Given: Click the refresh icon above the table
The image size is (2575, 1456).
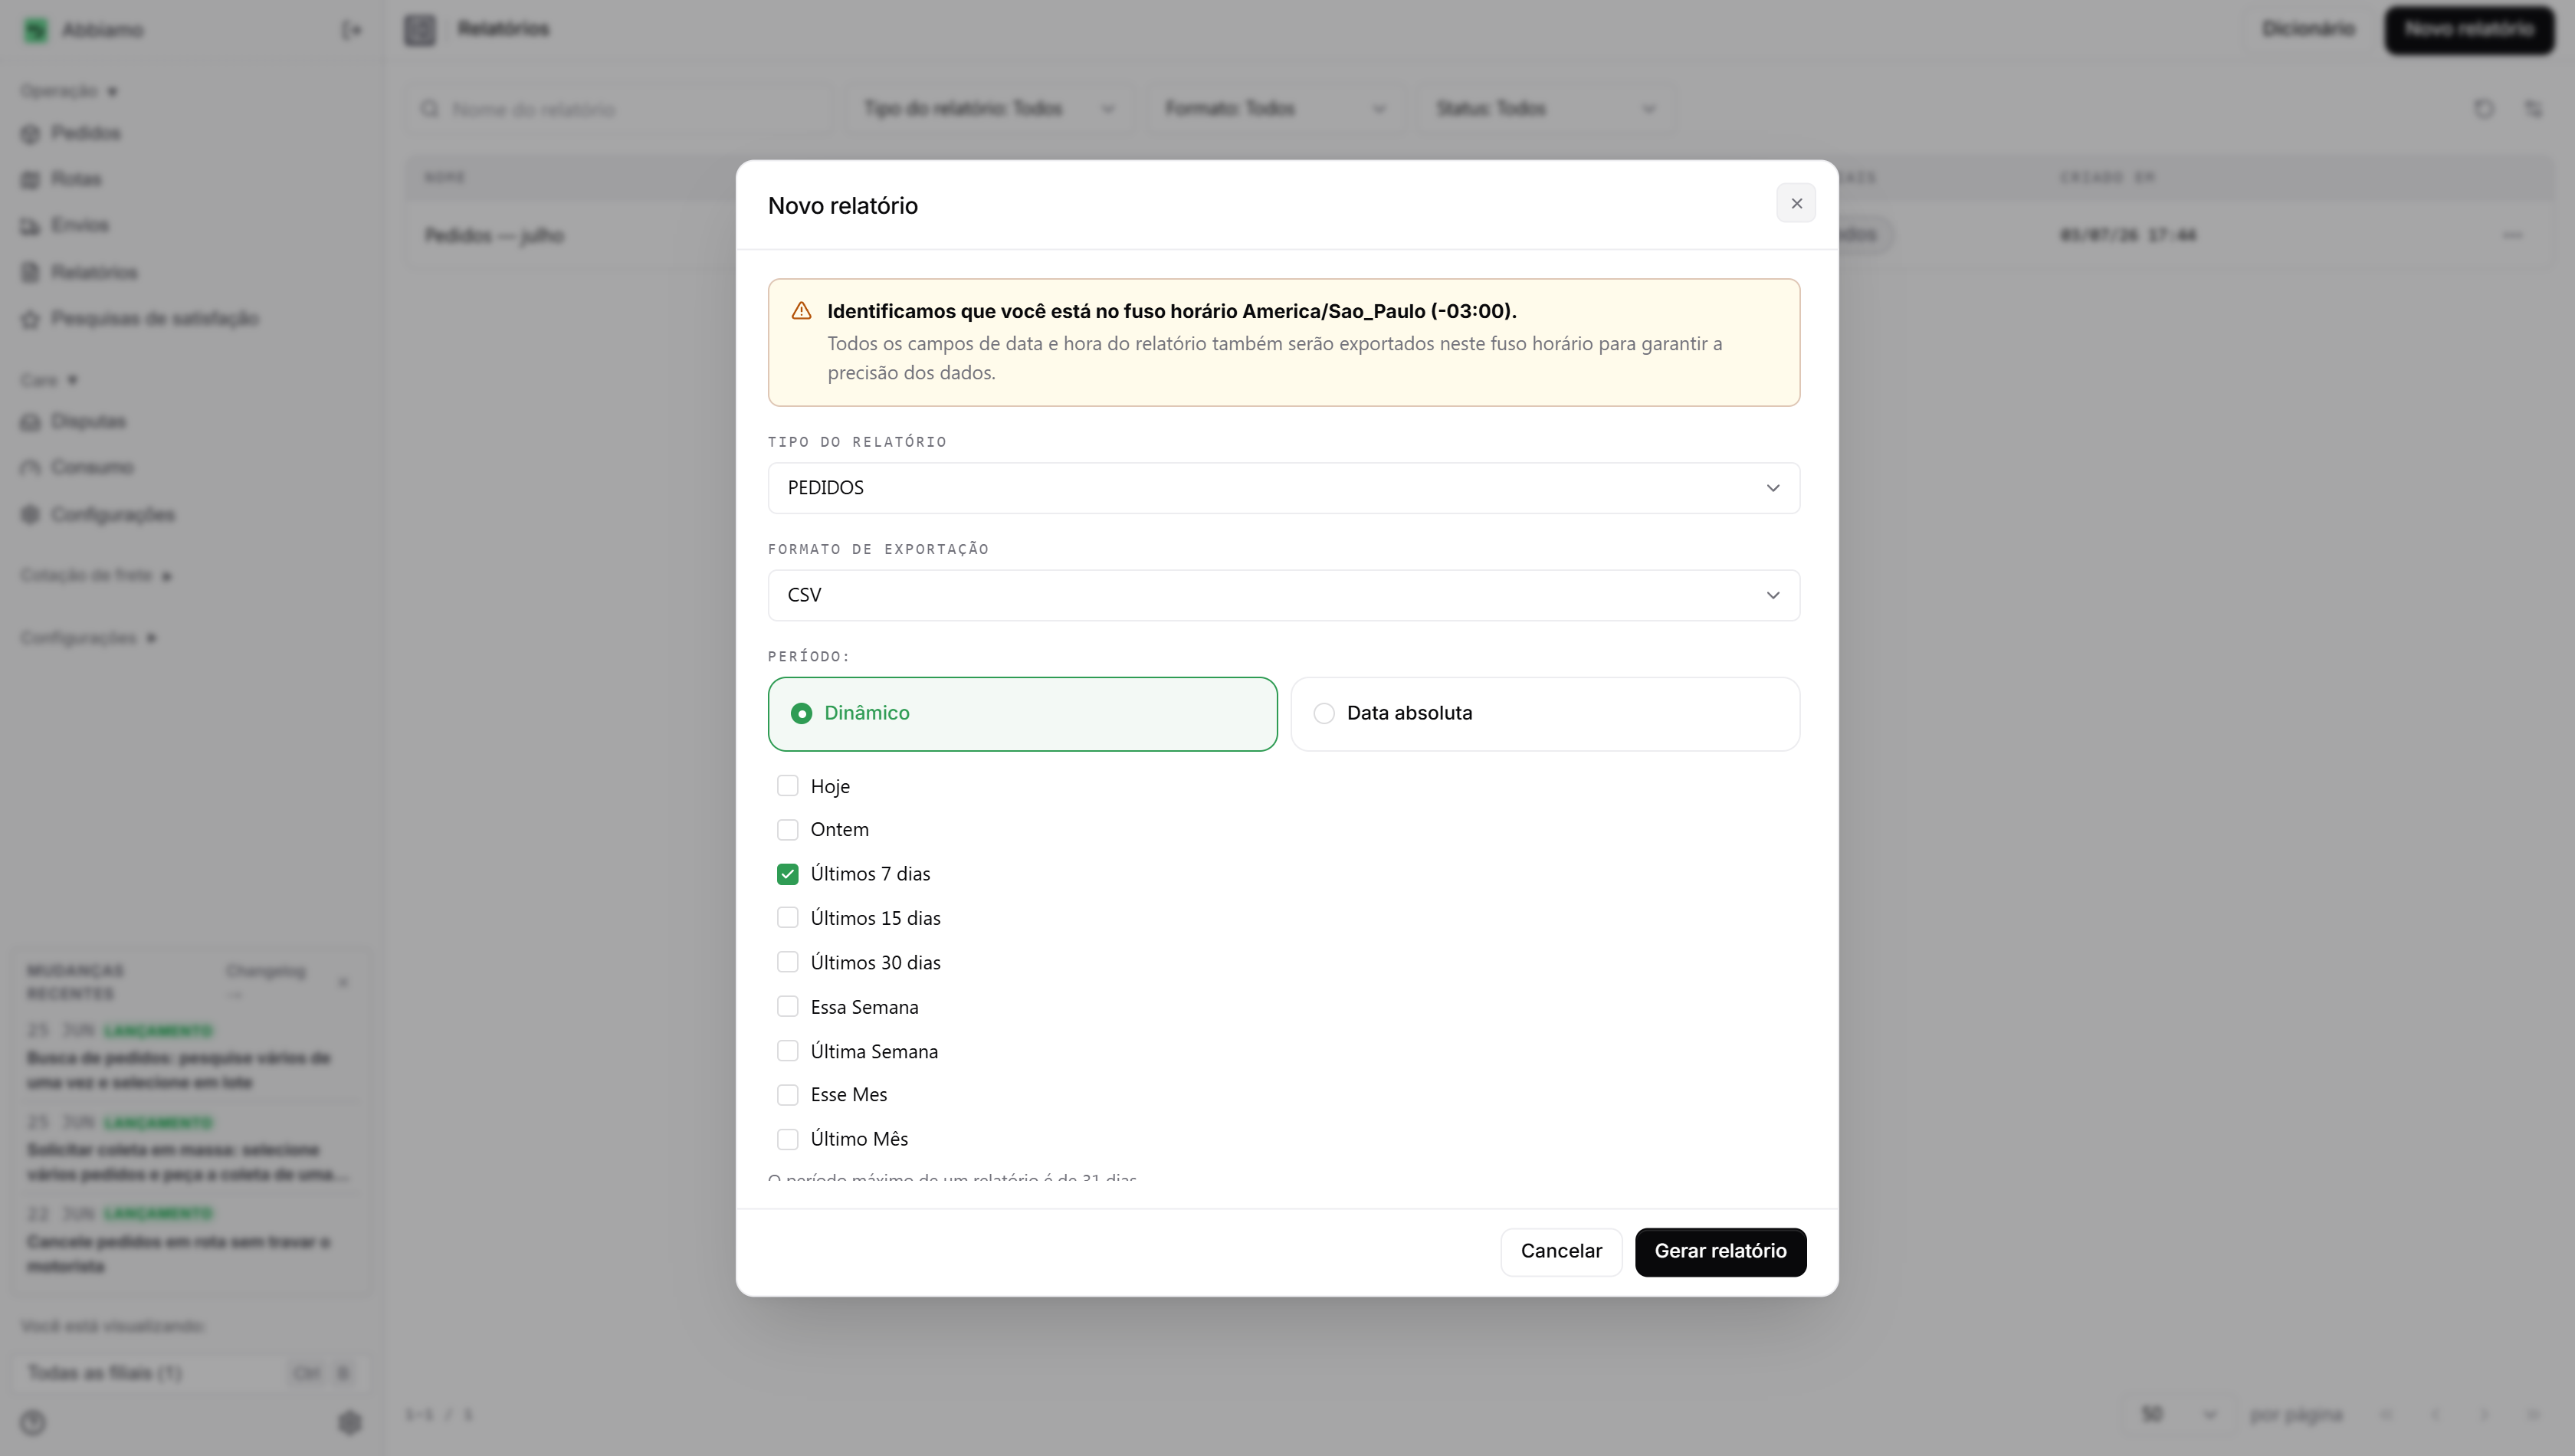Looking at the screenshot, I should [x=2484, y=109].
